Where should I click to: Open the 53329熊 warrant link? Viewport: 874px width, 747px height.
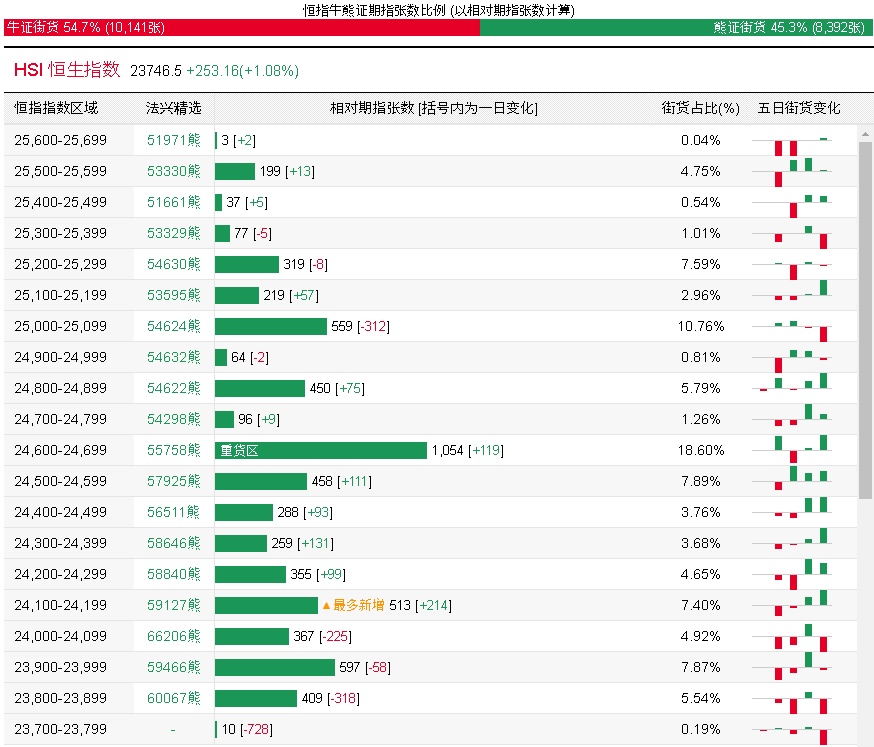point(173,233)
